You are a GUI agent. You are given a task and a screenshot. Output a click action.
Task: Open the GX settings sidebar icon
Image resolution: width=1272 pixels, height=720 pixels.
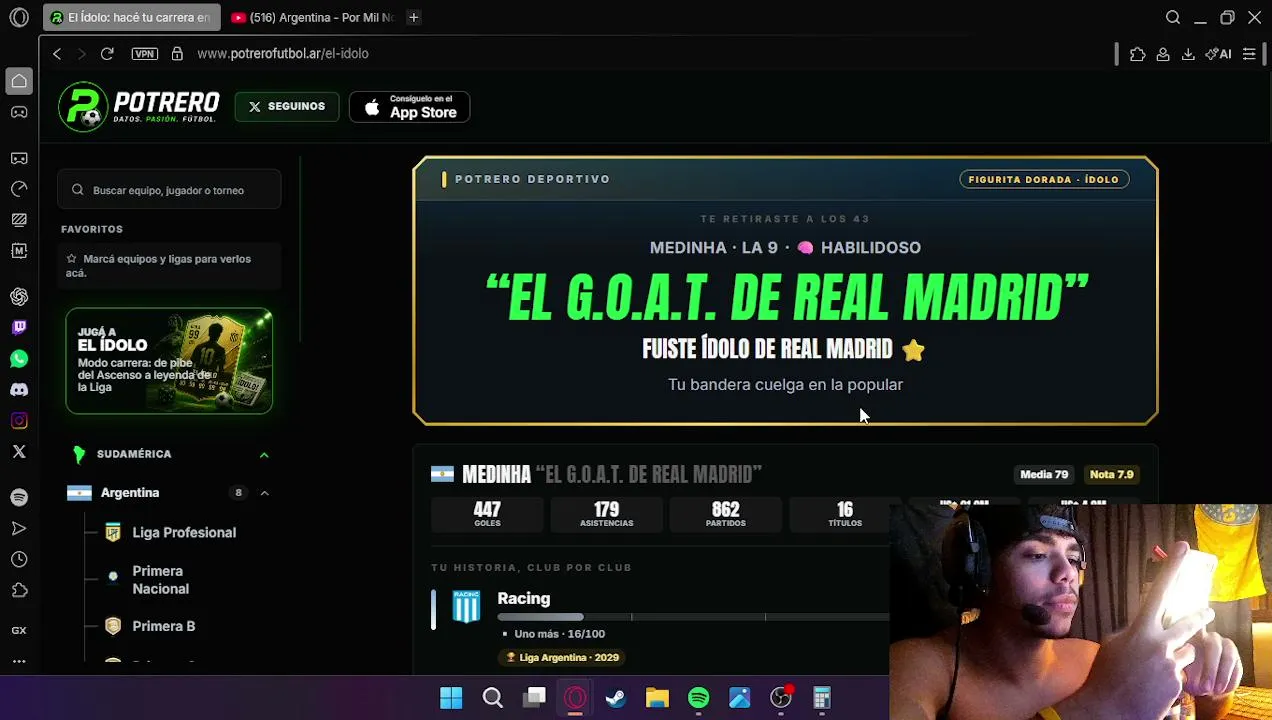(19, 630)
